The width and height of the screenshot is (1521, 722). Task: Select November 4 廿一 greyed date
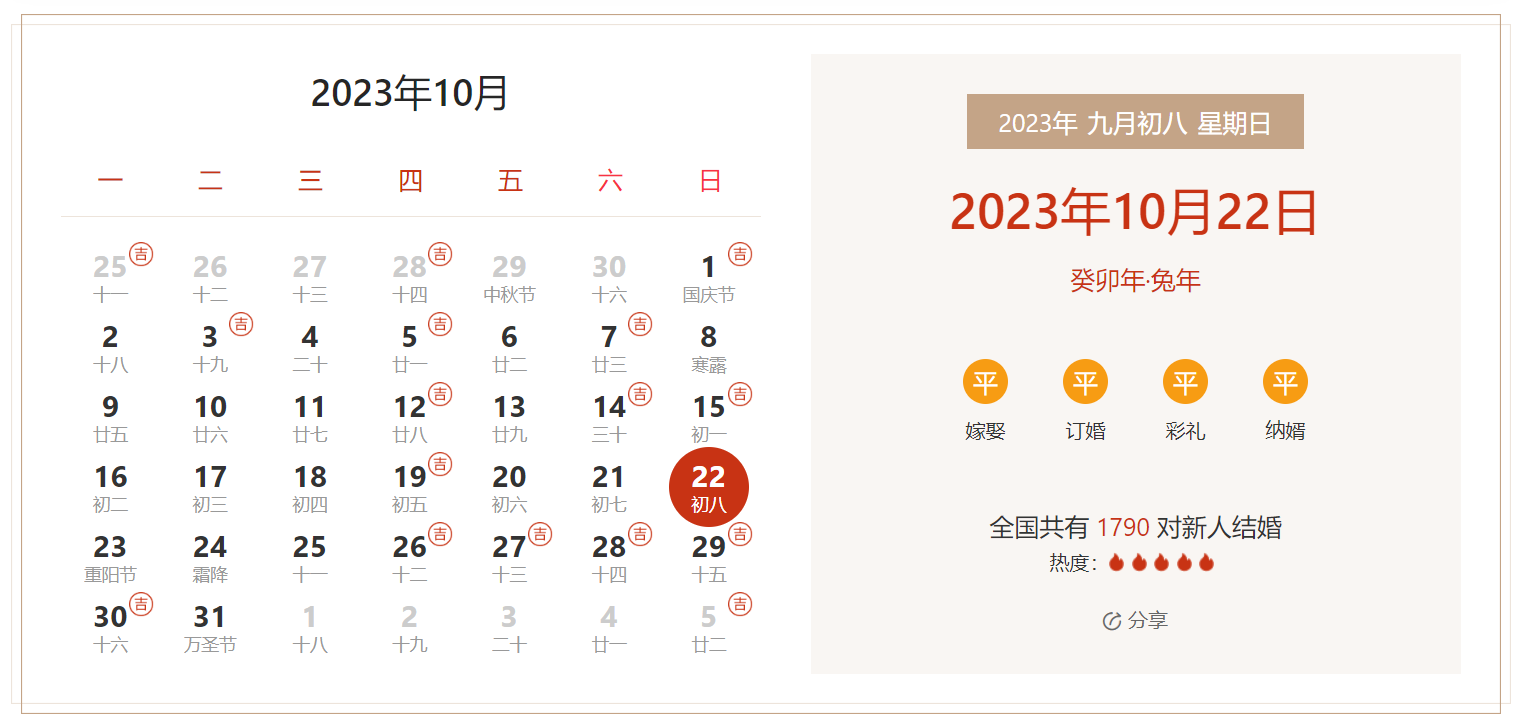point(609,628)
